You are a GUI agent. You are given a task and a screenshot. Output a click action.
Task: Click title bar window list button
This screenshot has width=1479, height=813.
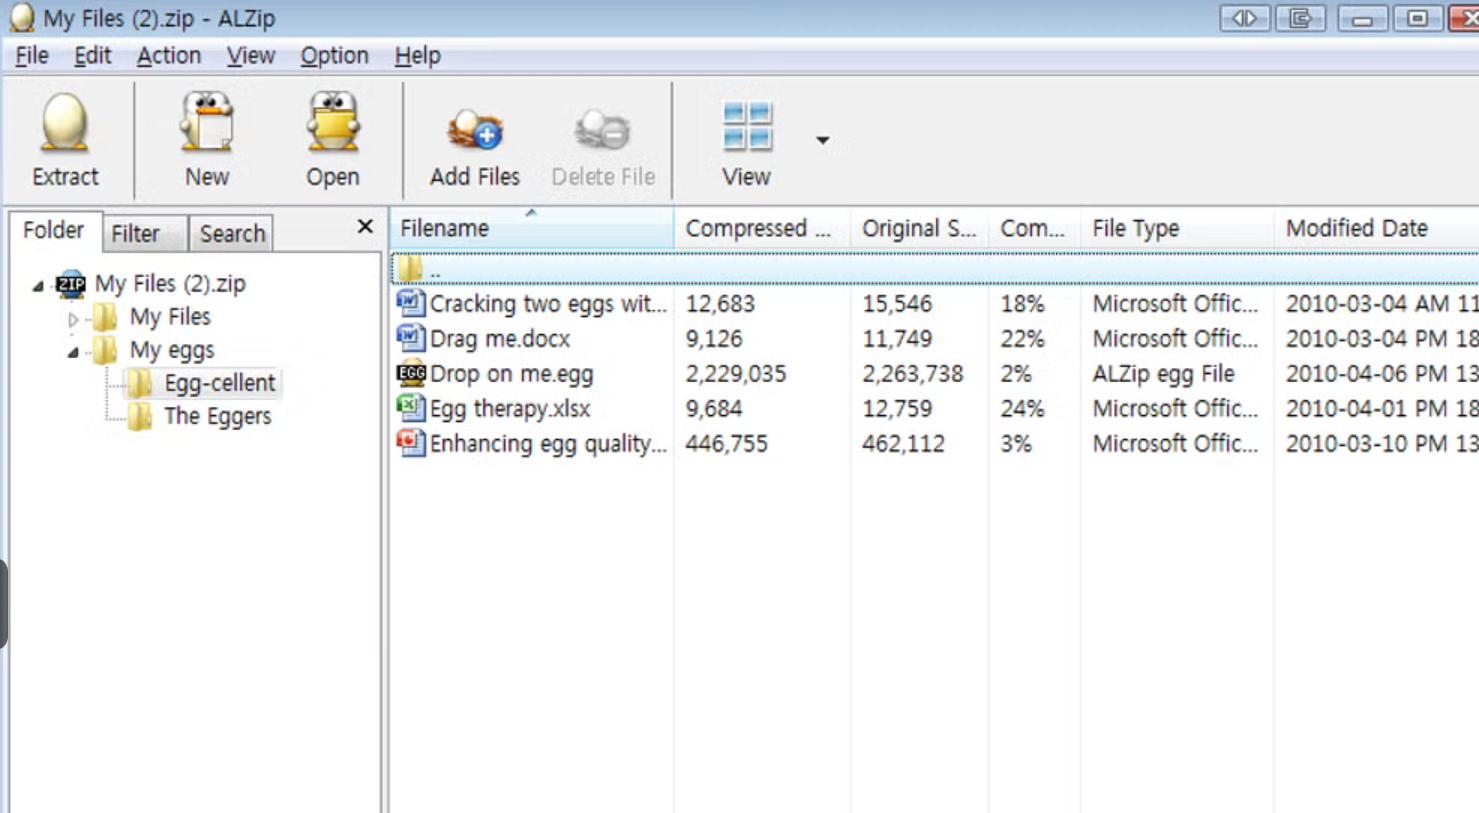[1300, 18]
